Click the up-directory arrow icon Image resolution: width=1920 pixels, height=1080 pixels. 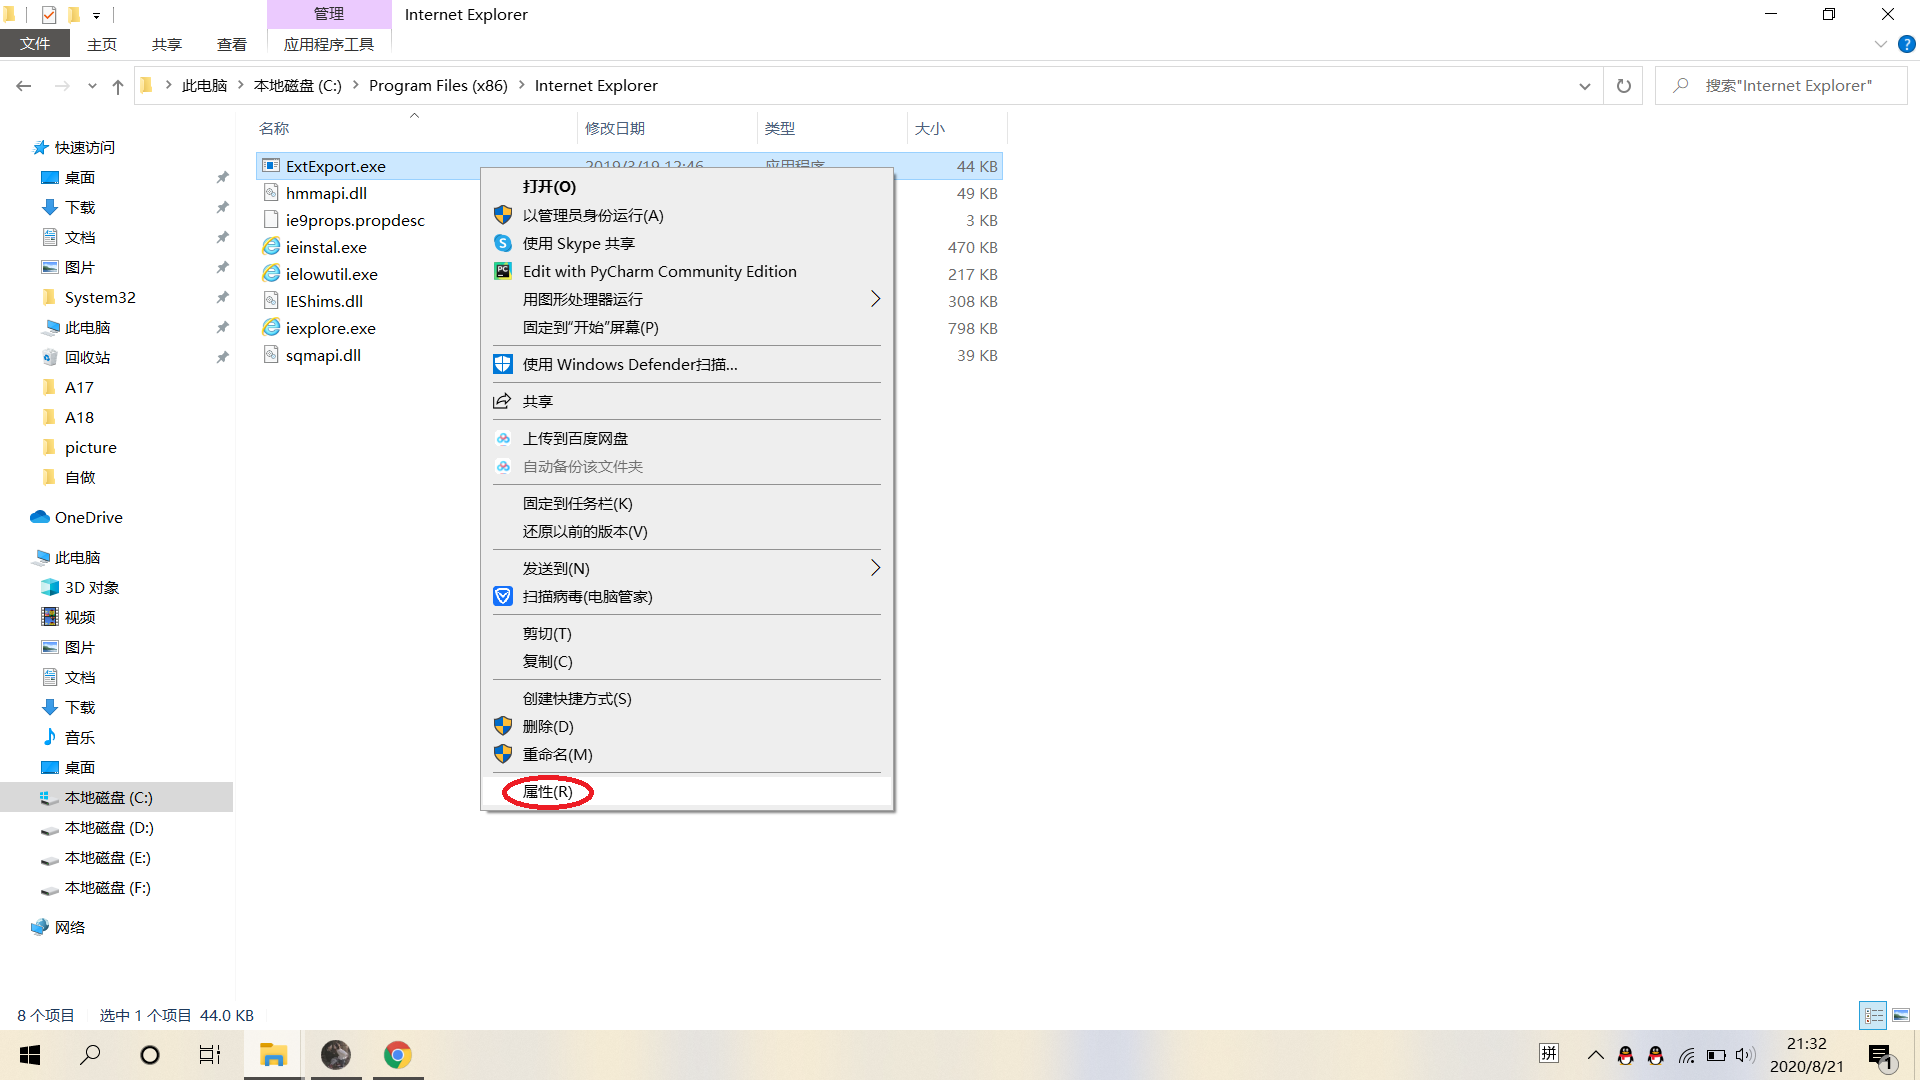[x=118, y=86]
